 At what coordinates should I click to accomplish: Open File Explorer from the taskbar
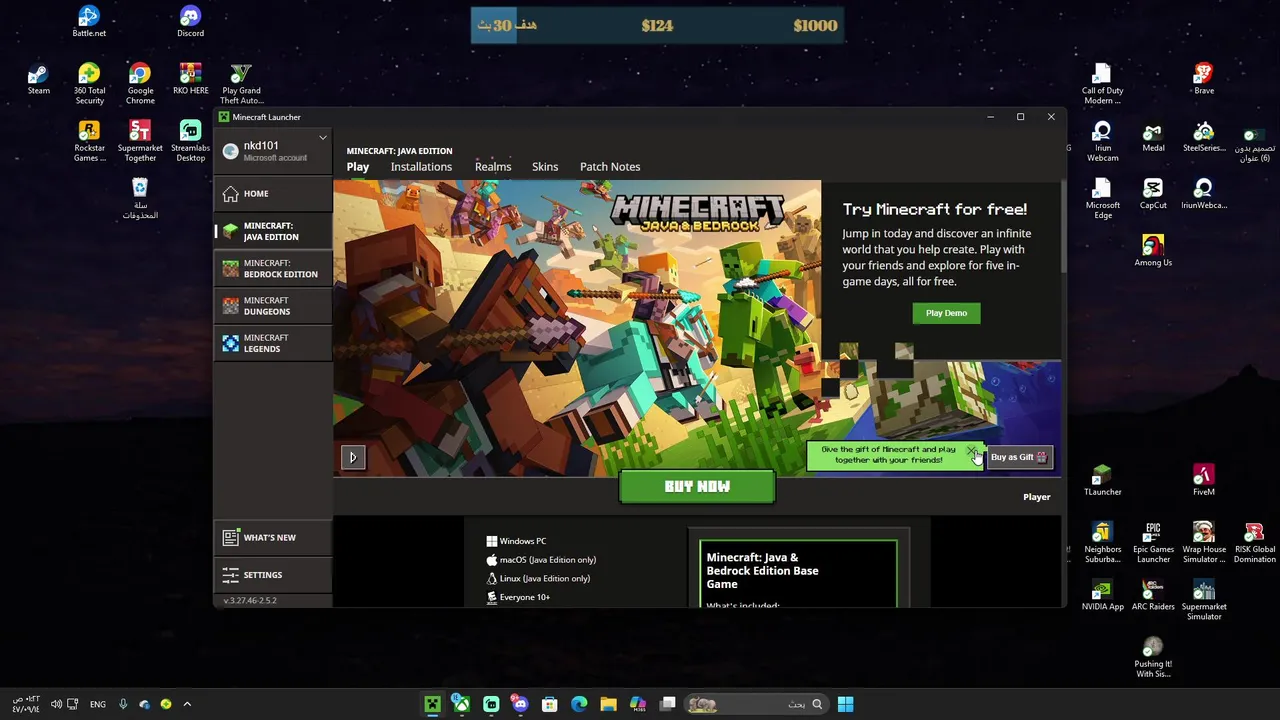click(x=608, y=704)
